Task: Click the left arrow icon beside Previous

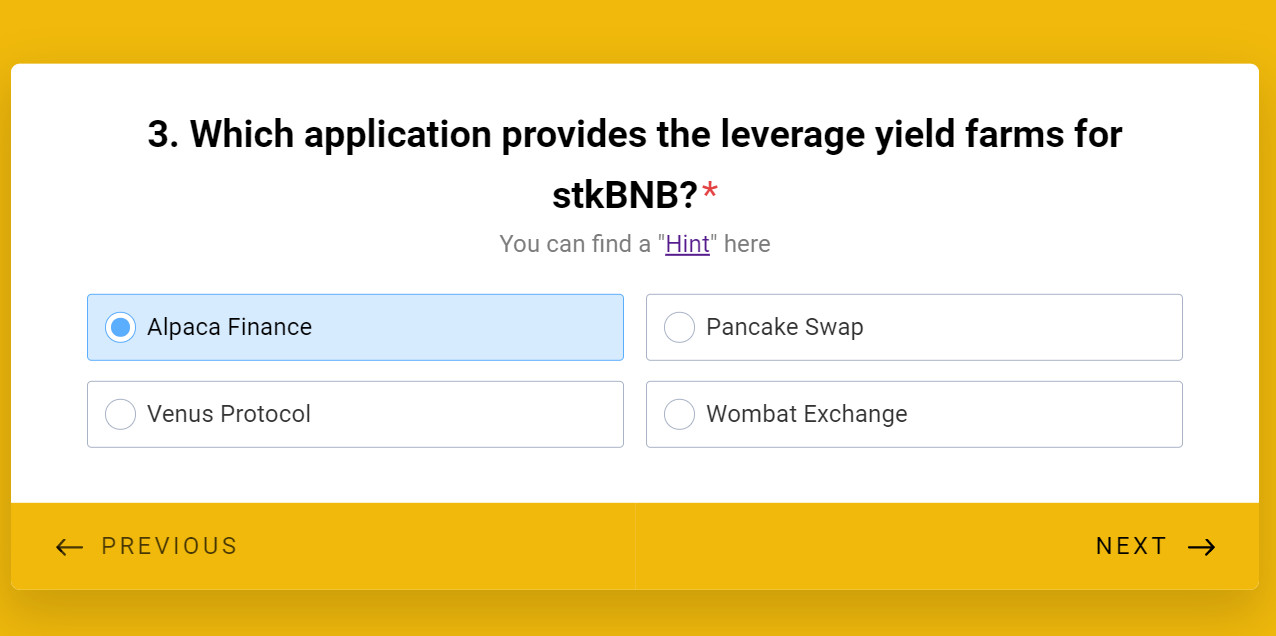Action: click(x=69, y=546)
